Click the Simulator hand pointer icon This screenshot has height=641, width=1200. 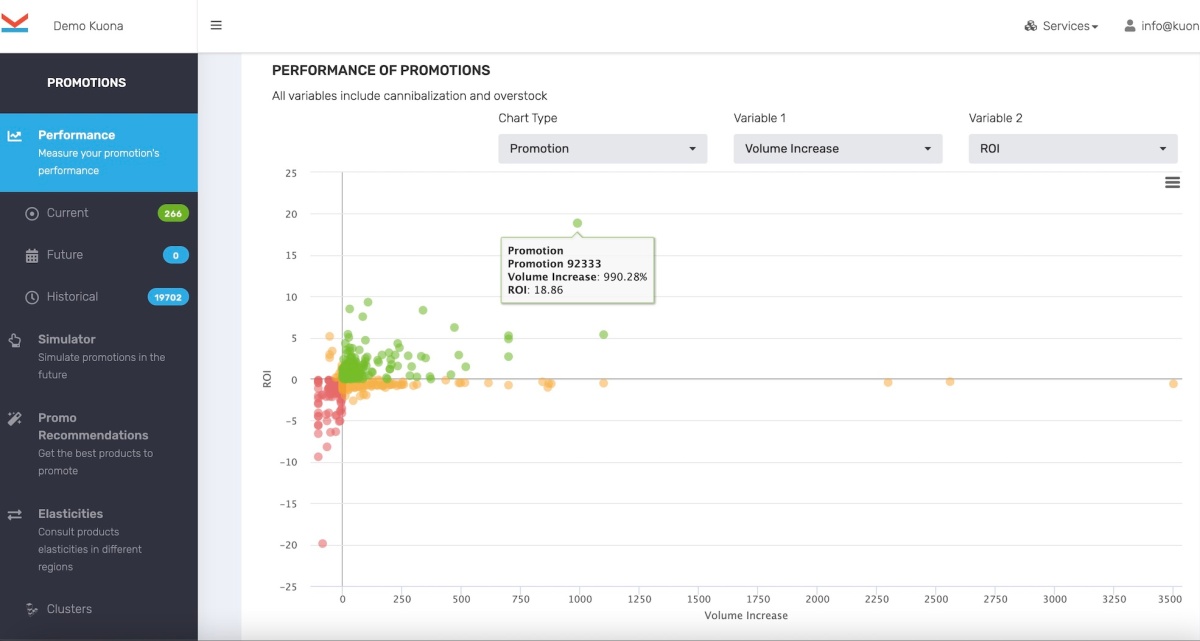[15, 340]
